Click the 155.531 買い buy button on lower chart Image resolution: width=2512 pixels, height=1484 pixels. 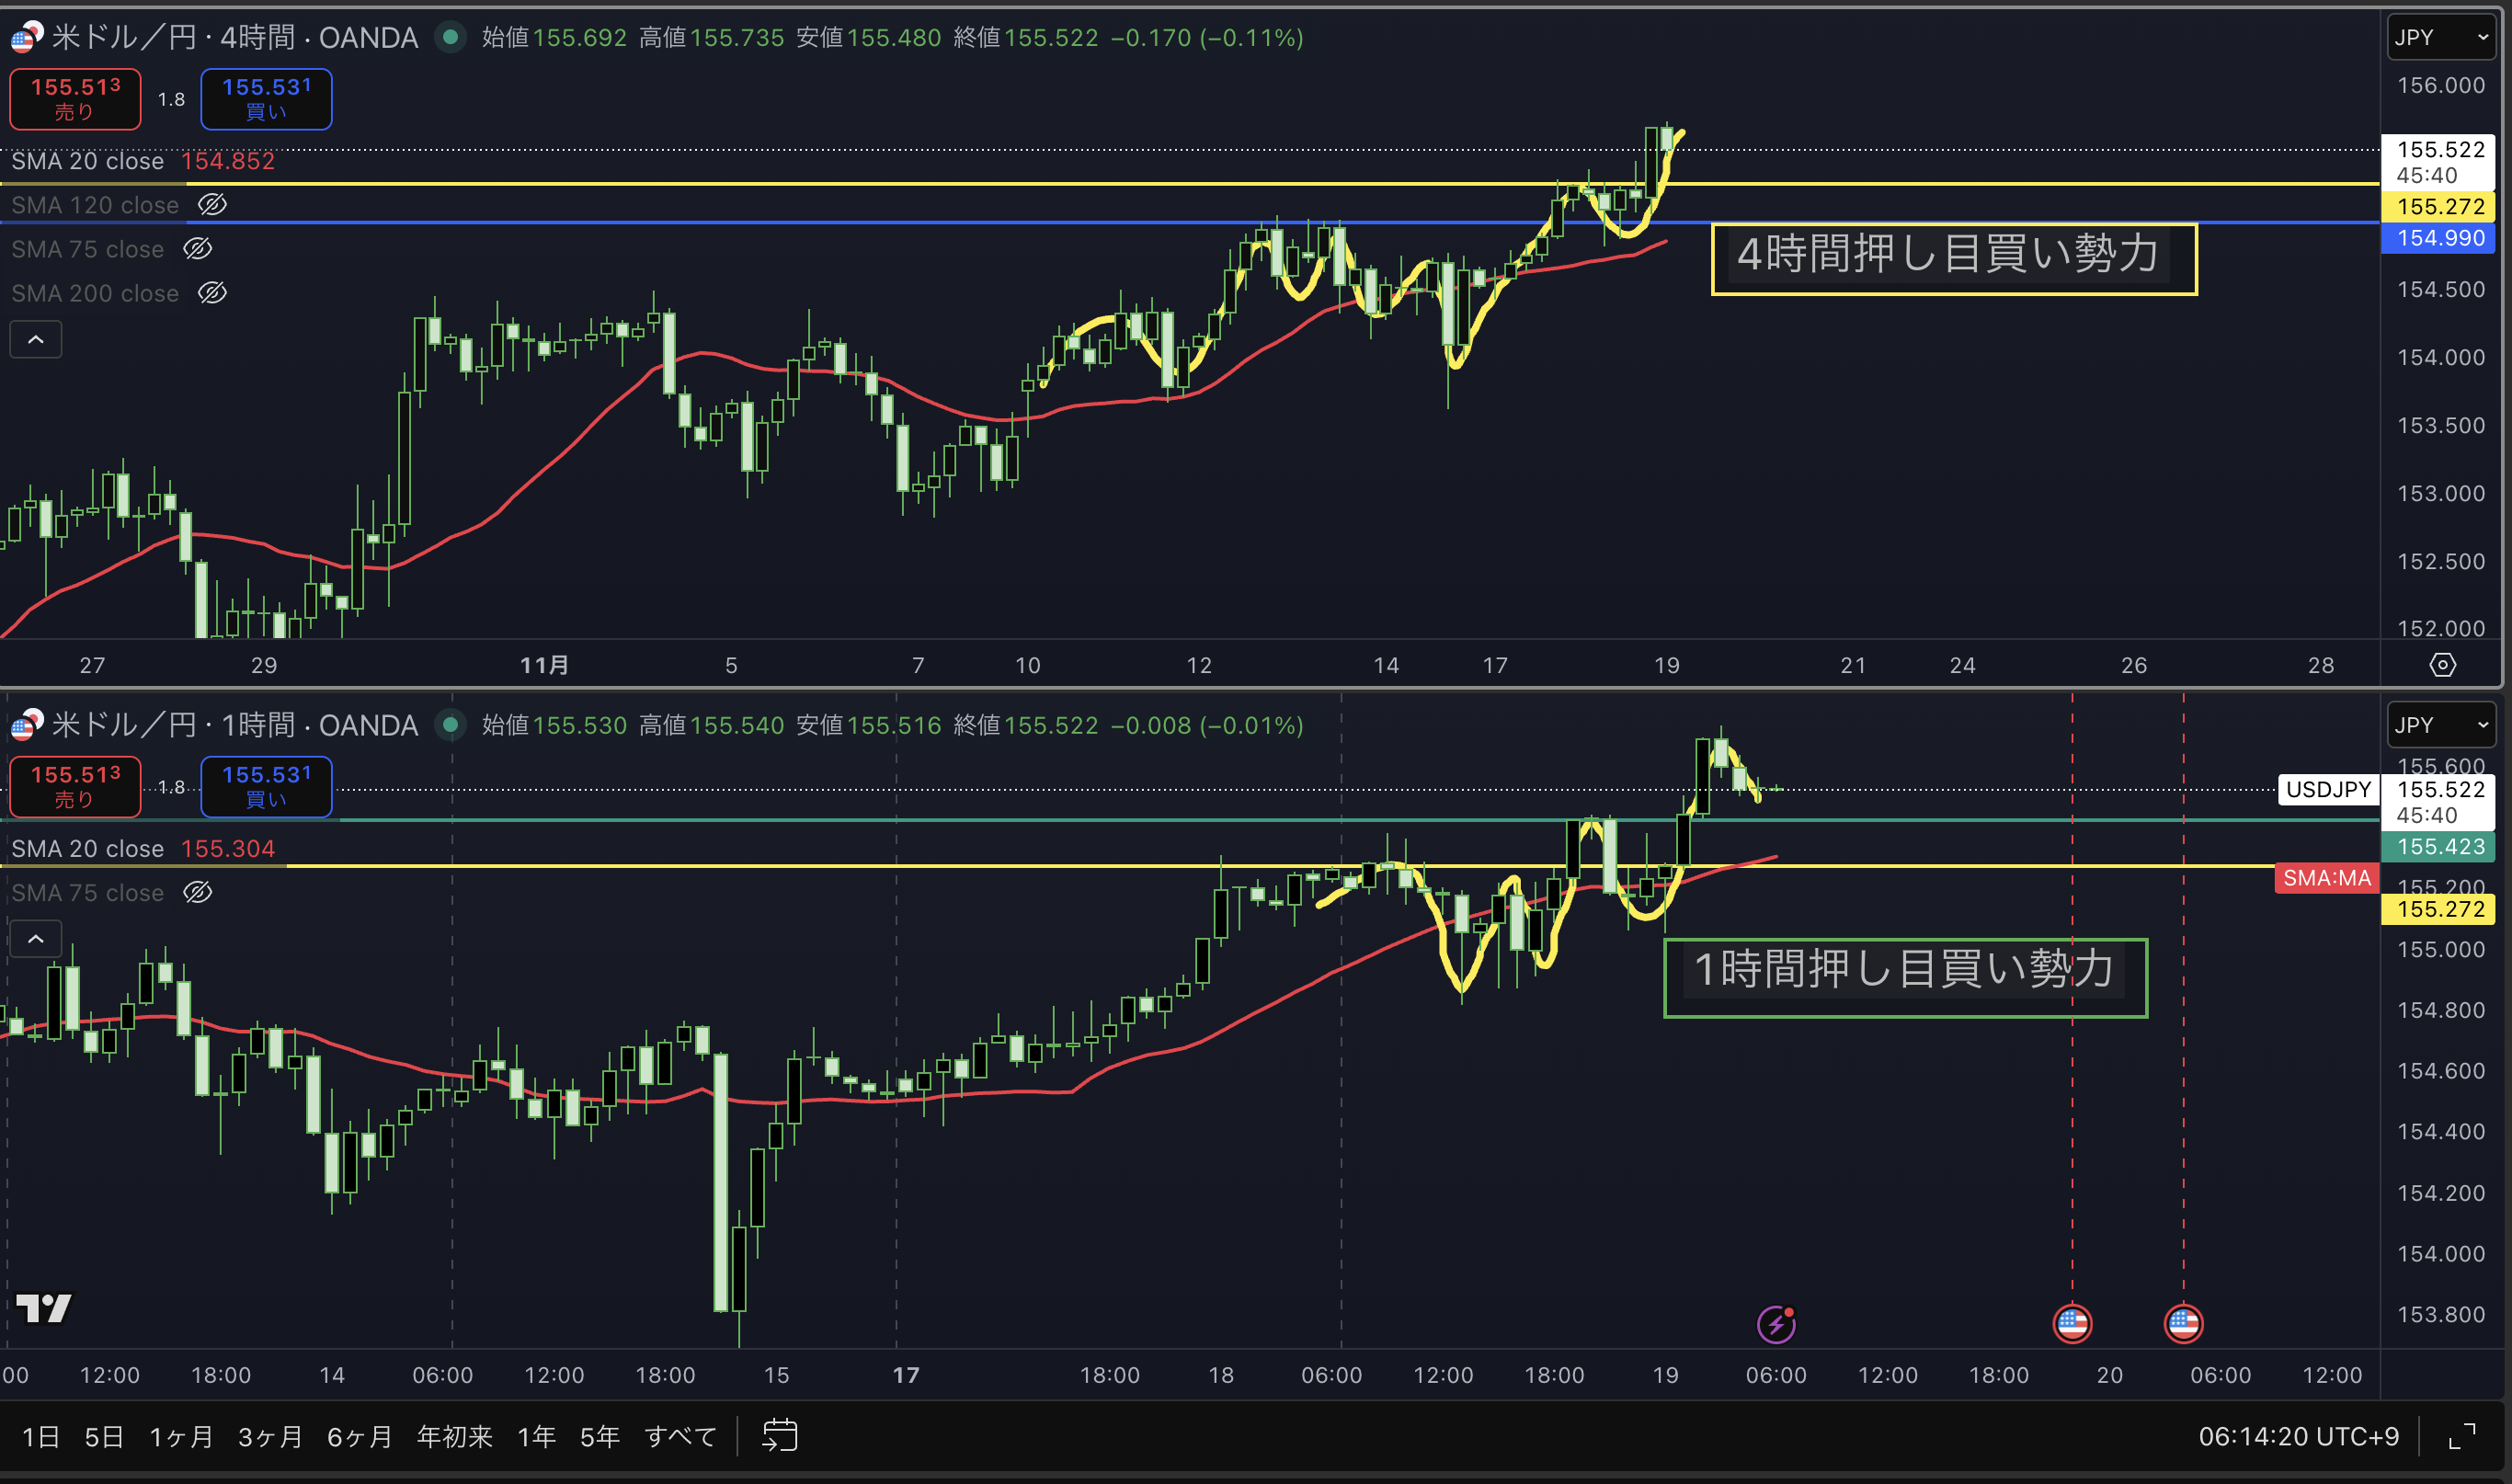[266, 786]
